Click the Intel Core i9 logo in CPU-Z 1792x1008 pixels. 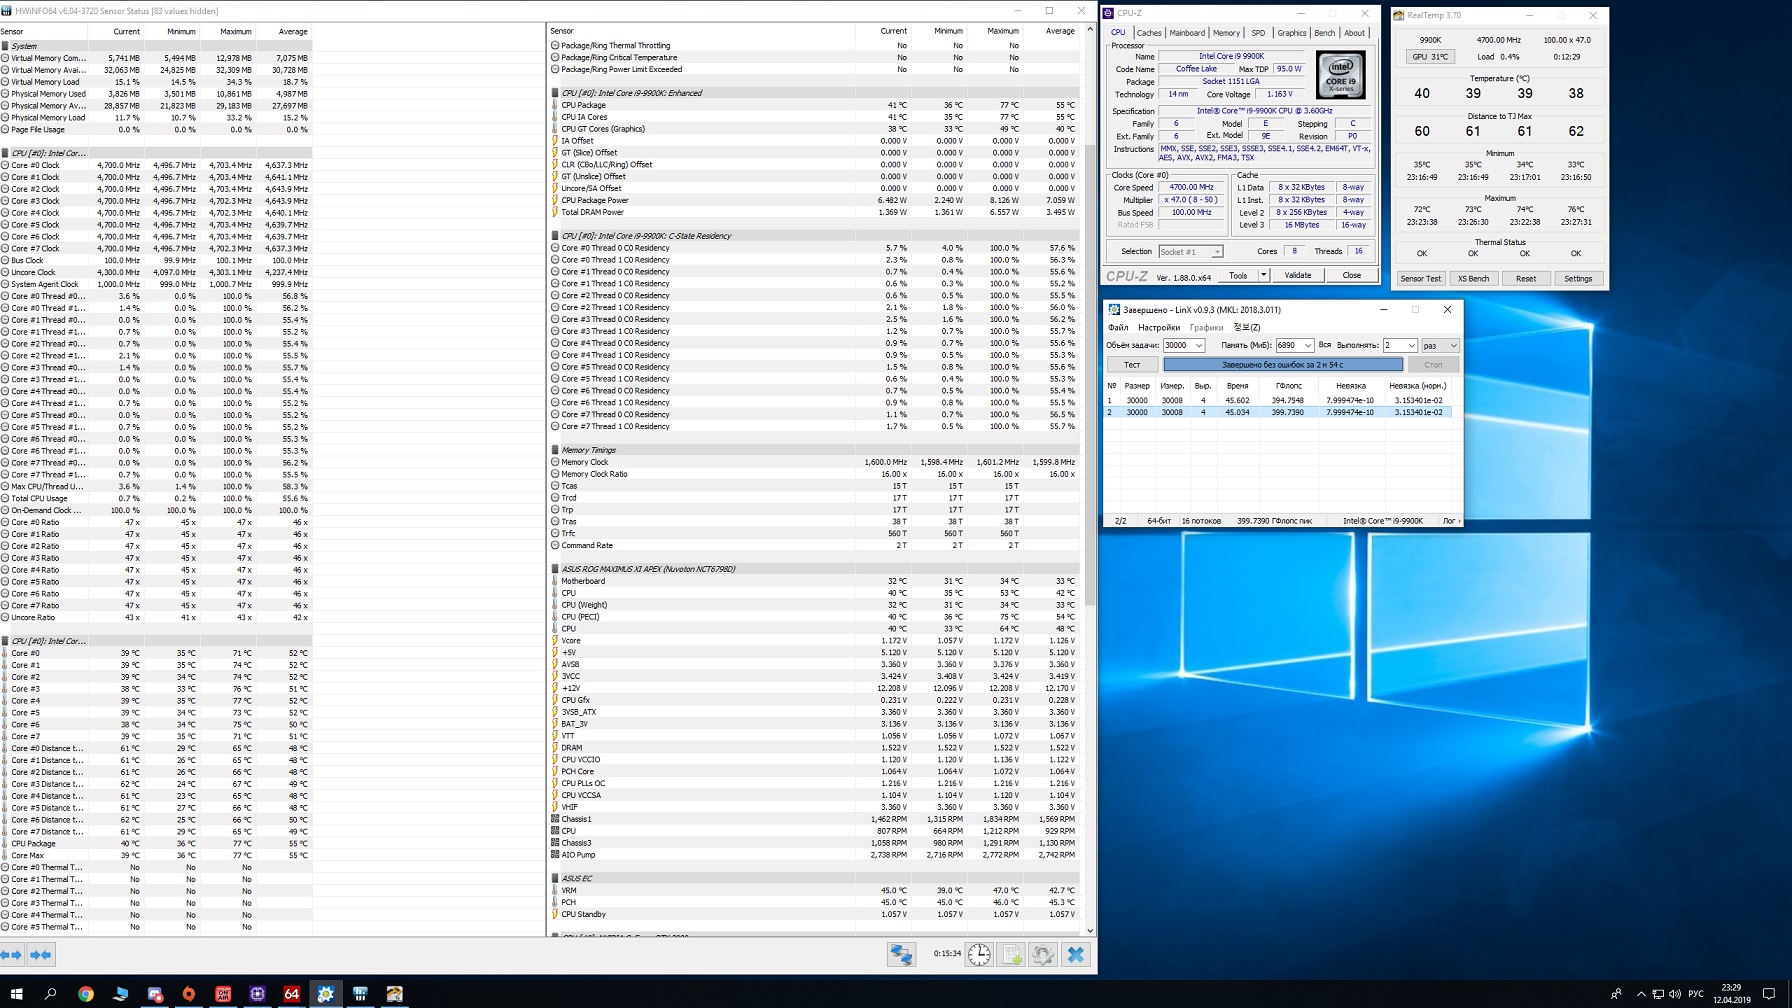click(1340, 75)
